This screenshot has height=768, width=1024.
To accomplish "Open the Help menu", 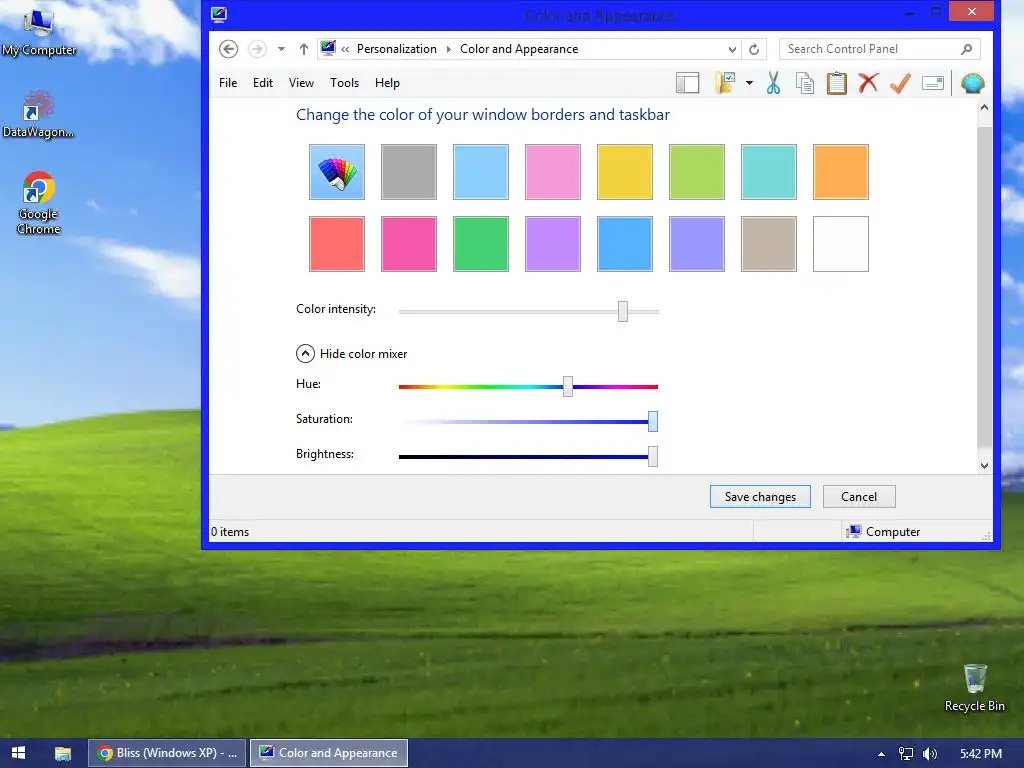I will point(387,83).
